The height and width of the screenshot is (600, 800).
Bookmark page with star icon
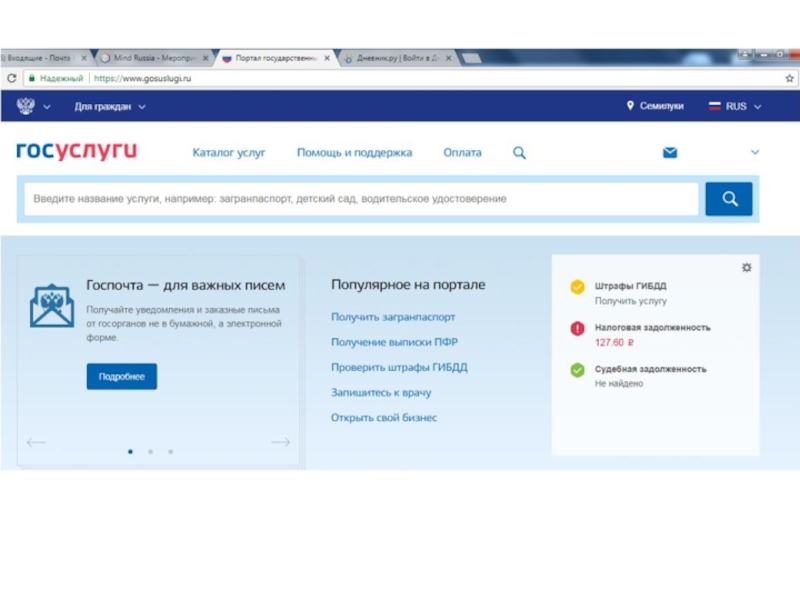pyautogui.click(x=789, y=78)
